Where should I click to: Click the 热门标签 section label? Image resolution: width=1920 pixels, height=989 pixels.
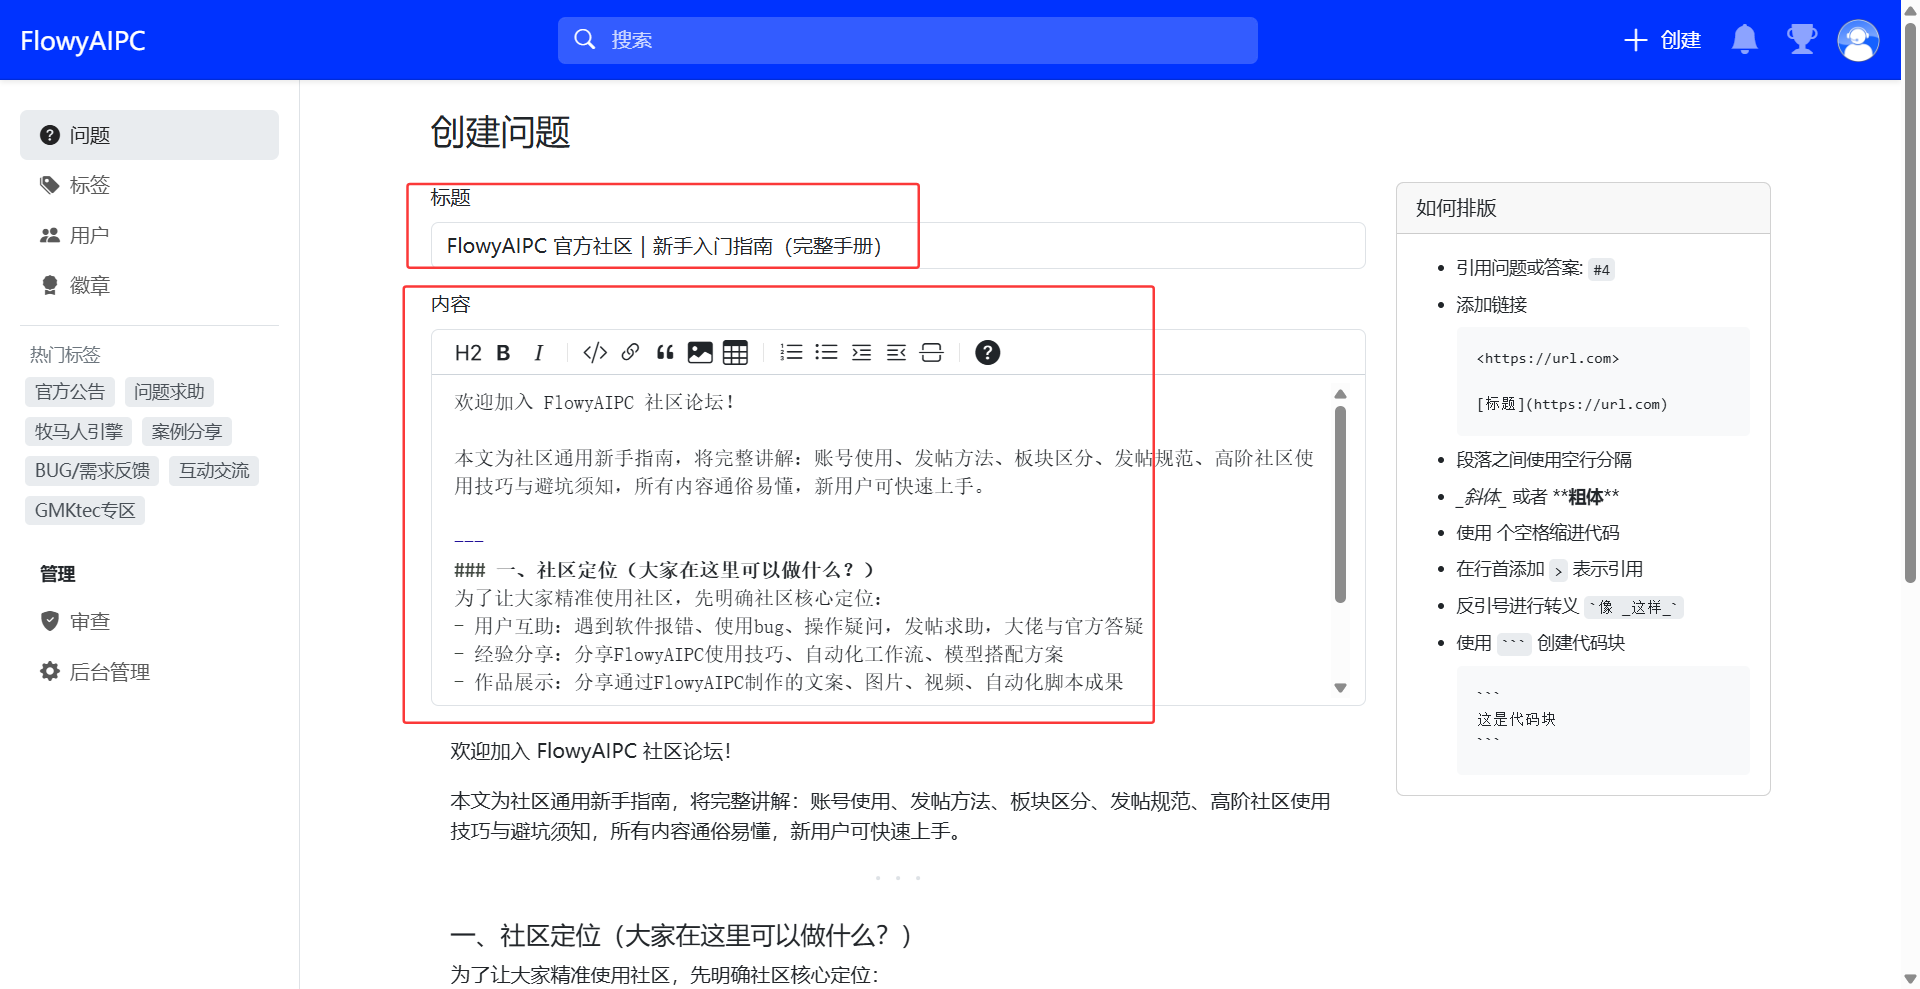(65, 355)
